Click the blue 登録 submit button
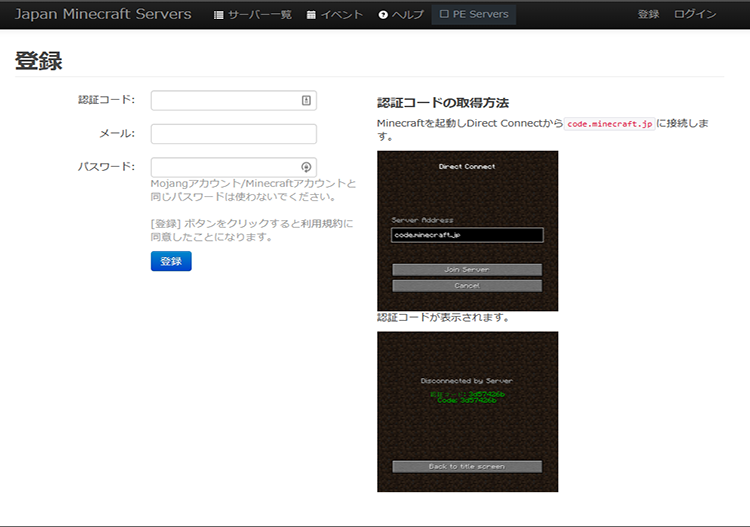 tap(171, 261)
